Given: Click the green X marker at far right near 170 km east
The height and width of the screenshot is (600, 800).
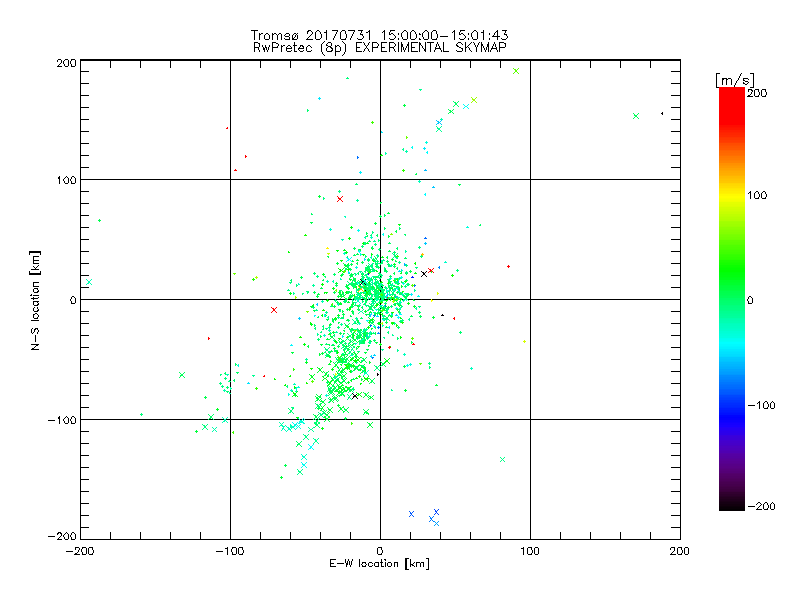Looking at the screenshot, I should tap(636, 116).
